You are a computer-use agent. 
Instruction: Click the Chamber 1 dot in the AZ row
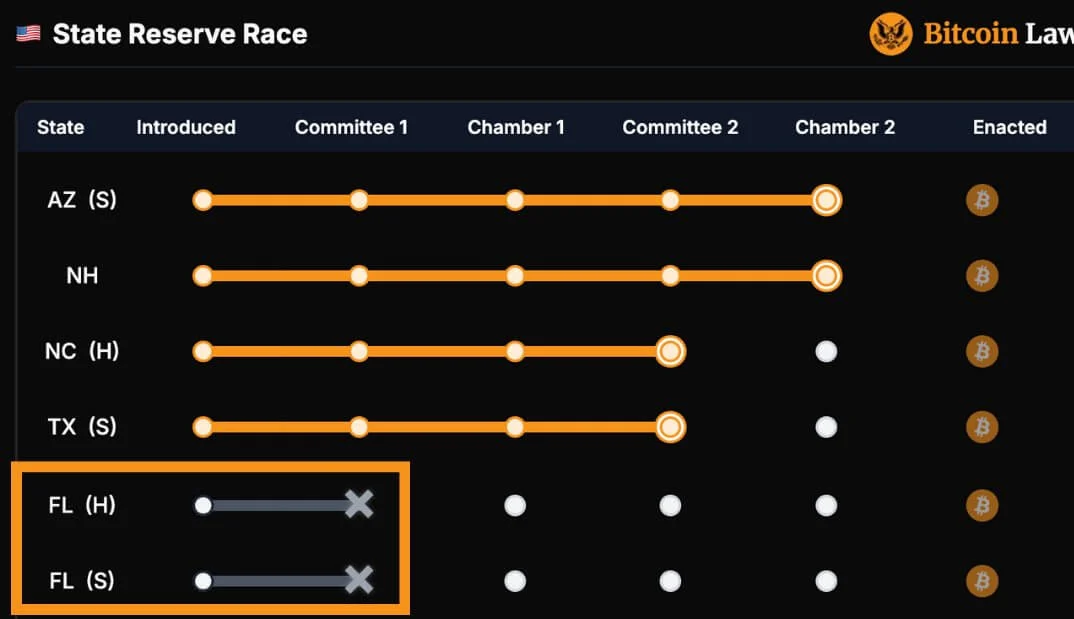coord(514,199)
